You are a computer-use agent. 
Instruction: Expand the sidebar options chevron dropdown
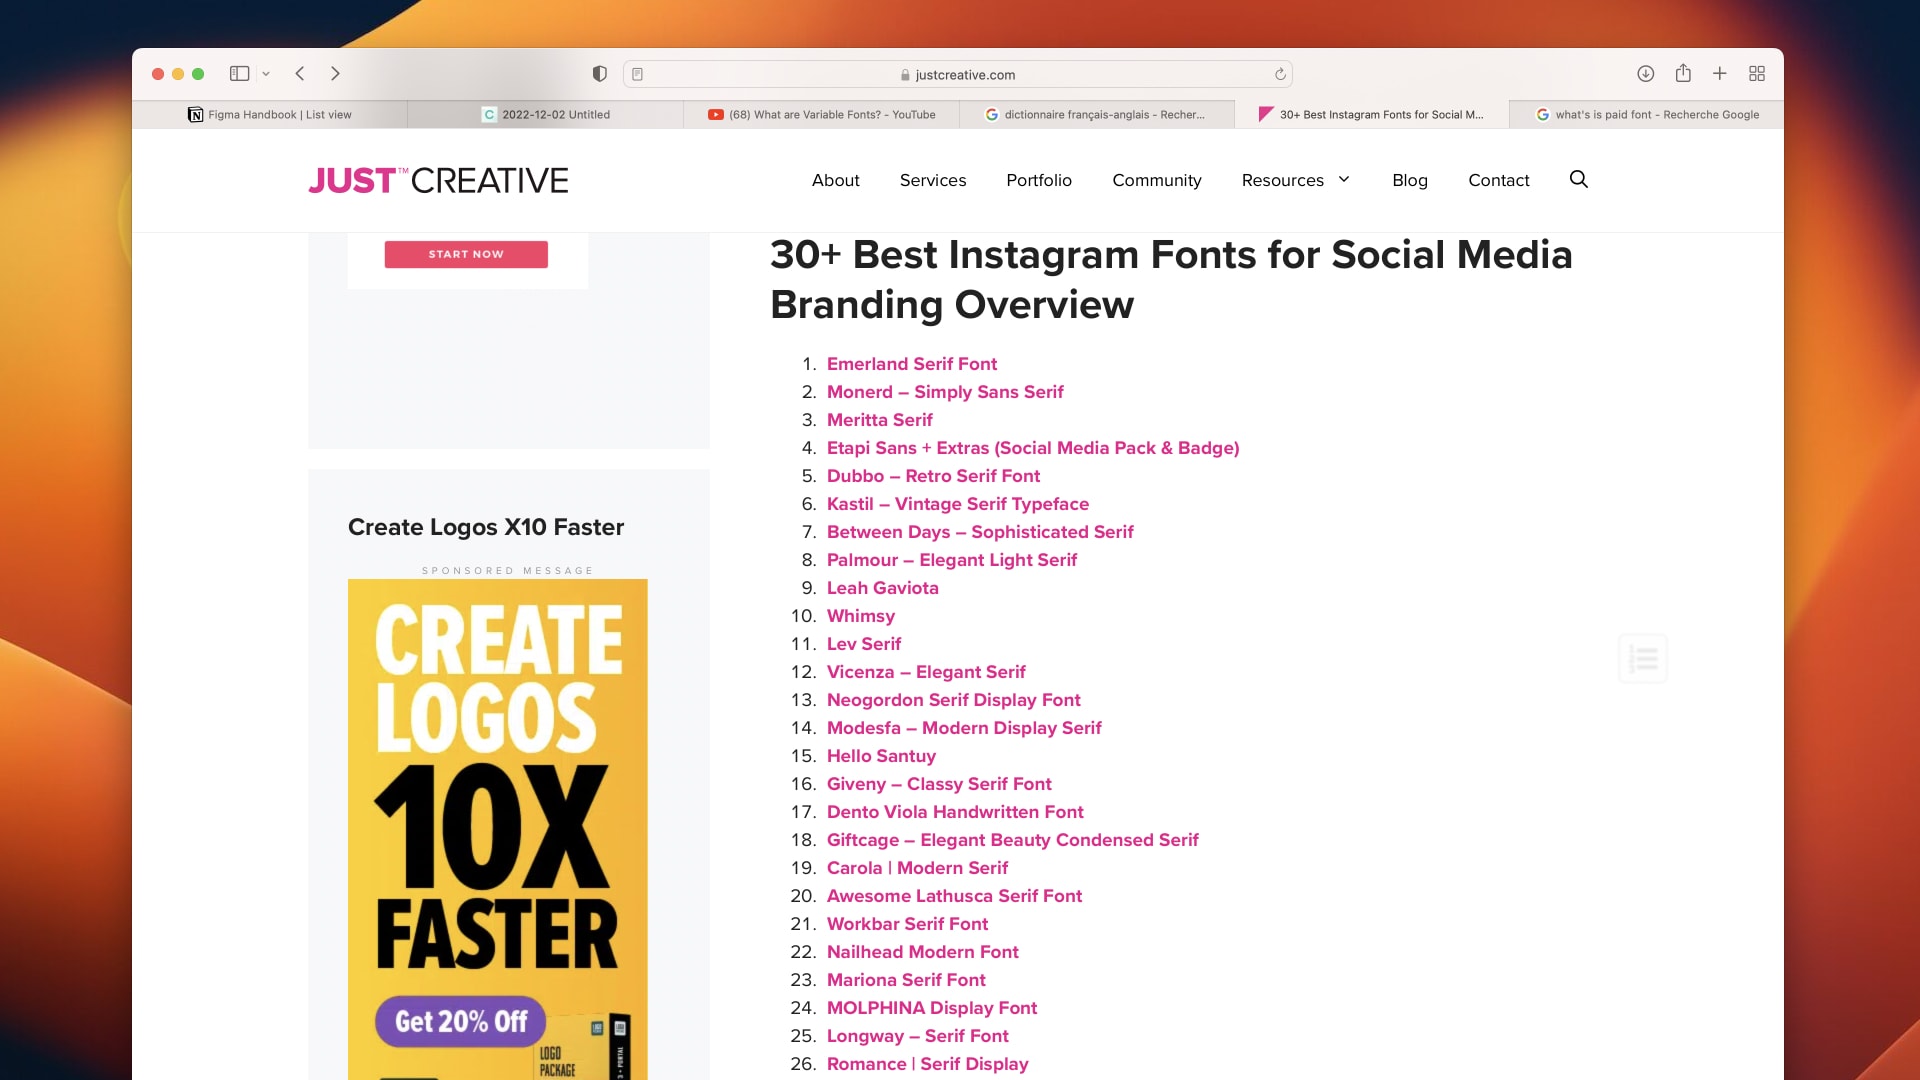pyautogui.click(x=266, y=74)
